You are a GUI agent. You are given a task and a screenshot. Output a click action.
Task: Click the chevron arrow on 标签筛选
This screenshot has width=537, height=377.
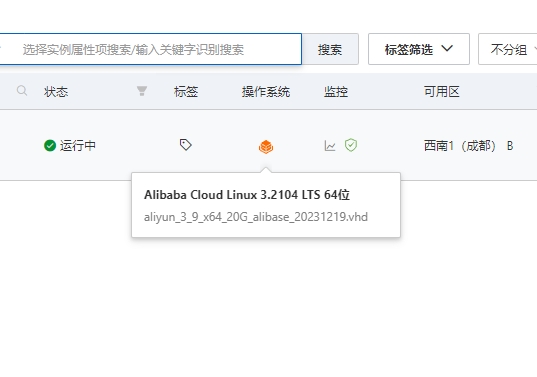[447, 49]
